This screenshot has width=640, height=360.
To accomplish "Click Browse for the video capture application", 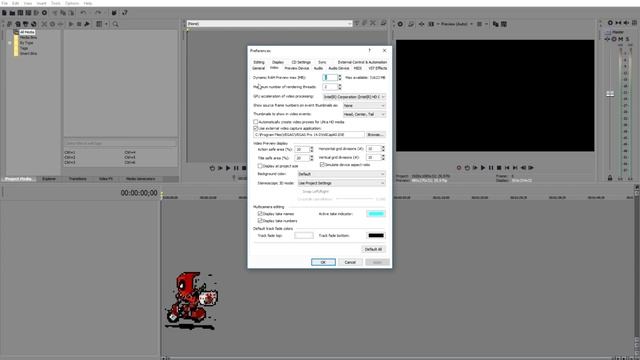I will tap(375, 135).
